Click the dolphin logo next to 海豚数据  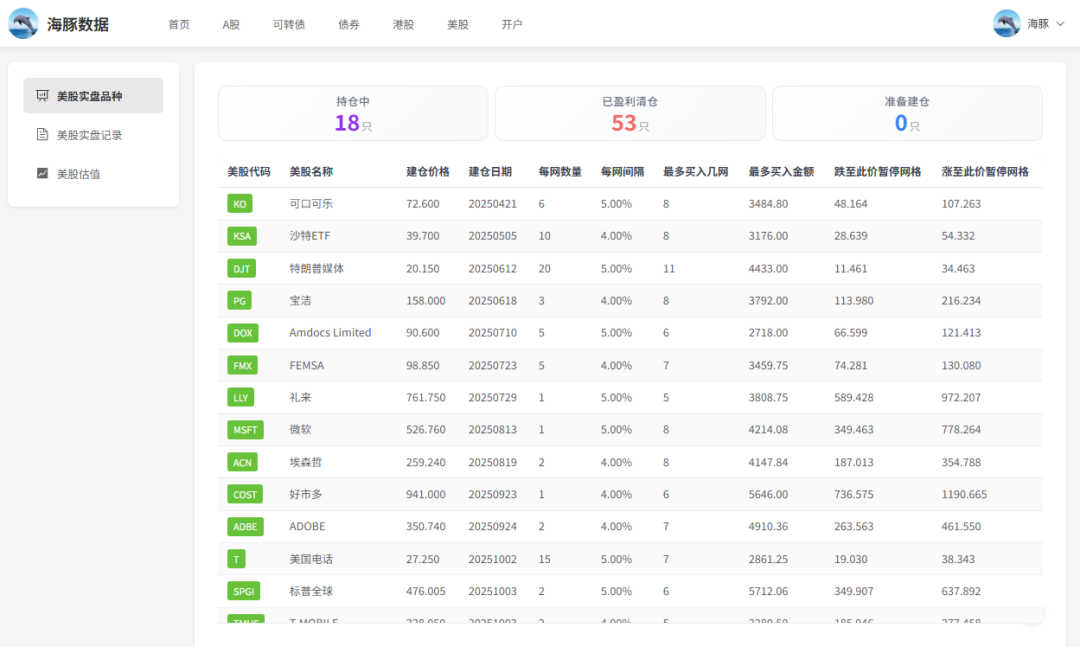click(x=23, y=23)
